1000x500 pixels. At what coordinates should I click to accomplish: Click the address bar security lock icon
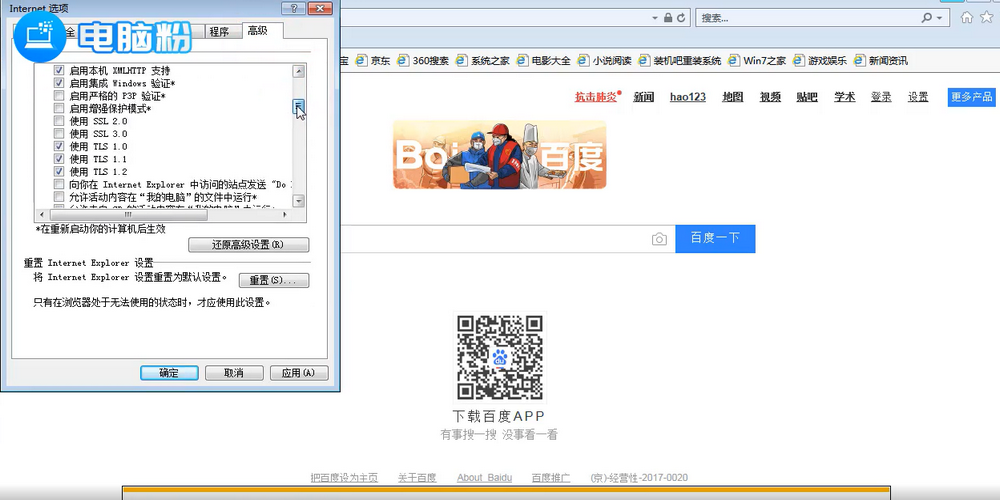tap(668, 18)
